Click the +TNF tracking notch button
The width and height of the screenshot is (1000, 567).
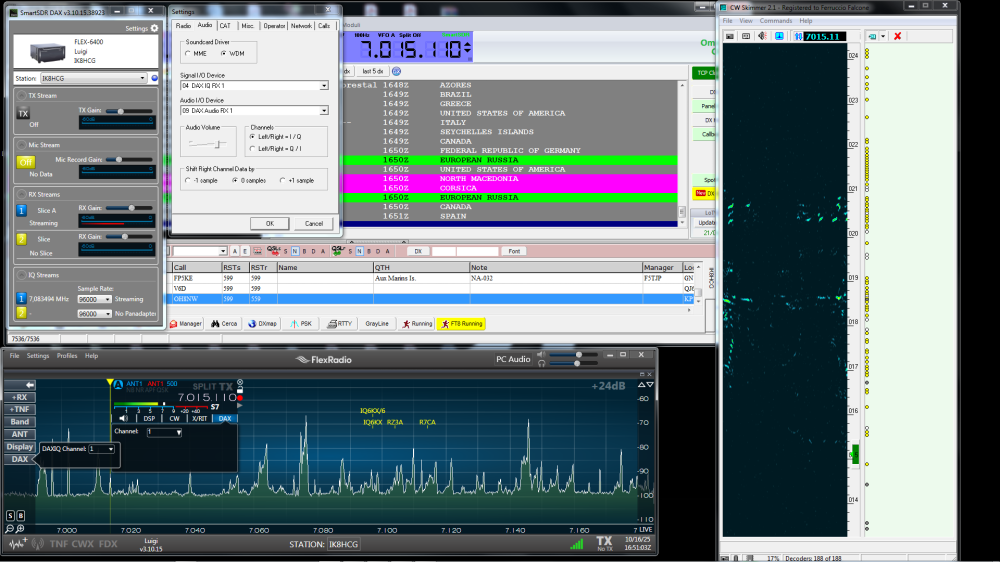tap(19, 409)
